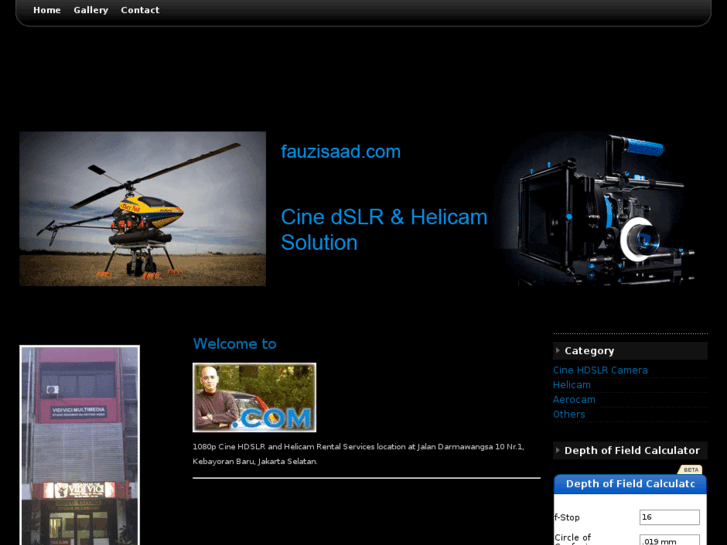Viewport: 727px width, 545px height.
Task: Click the BETA badge on calculator
Action: 690,470
